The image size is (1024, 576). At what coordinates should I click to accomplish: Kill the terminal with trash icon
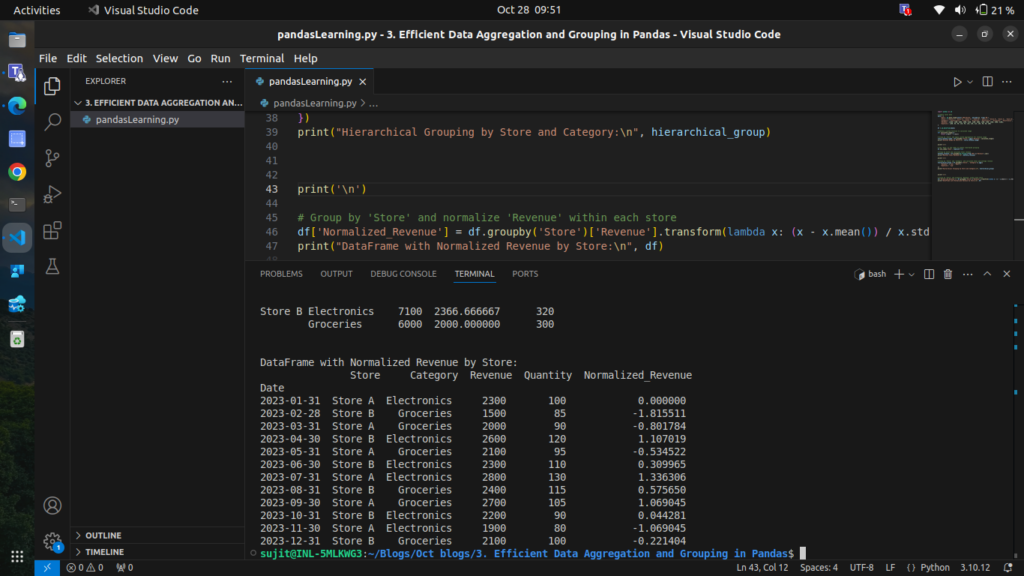pyautogui.click(x=948, y=274)
